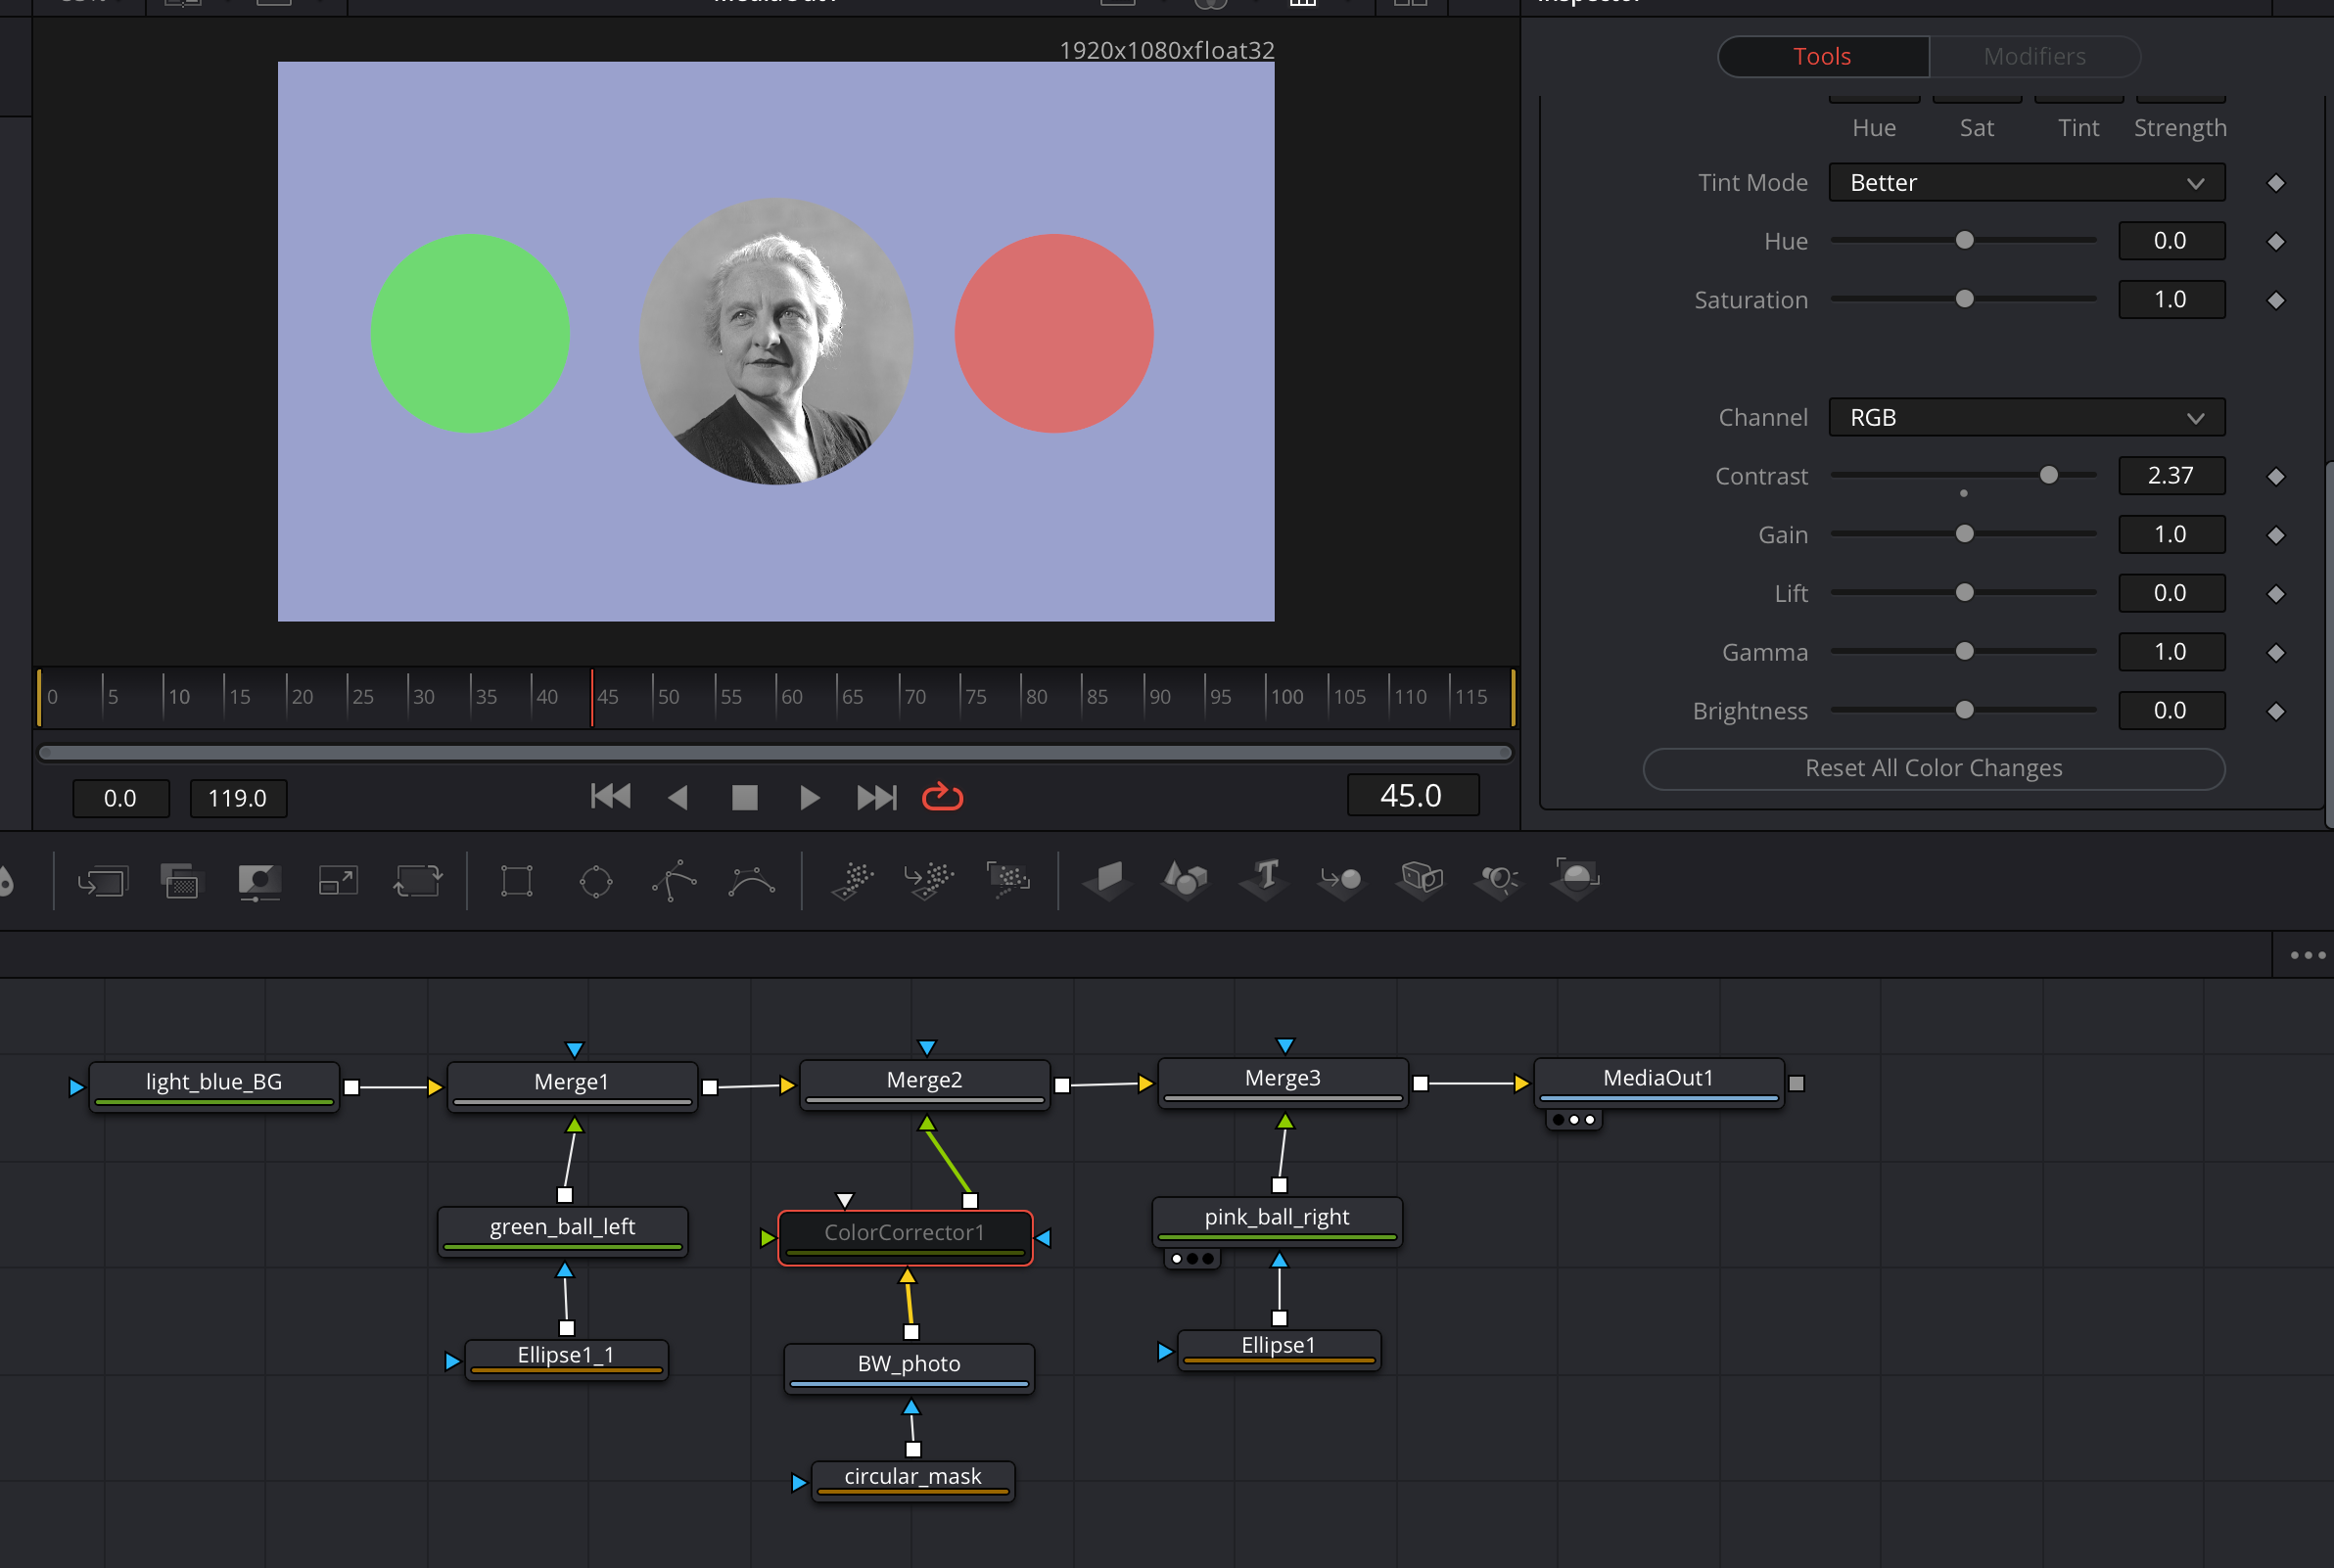The width and height of the screenshot is (2334, 1568).
Task: Switch to the Tools tab
Action: point(1823,56)
